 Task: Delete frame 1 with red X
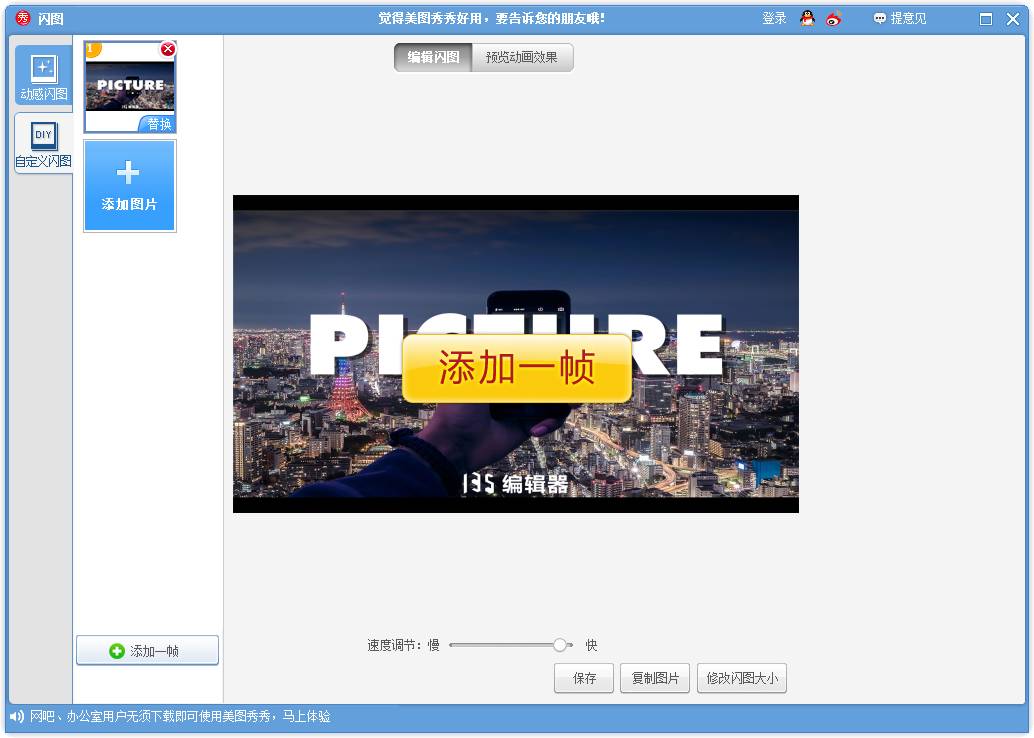pyautogui.click(x=168, y=49)
